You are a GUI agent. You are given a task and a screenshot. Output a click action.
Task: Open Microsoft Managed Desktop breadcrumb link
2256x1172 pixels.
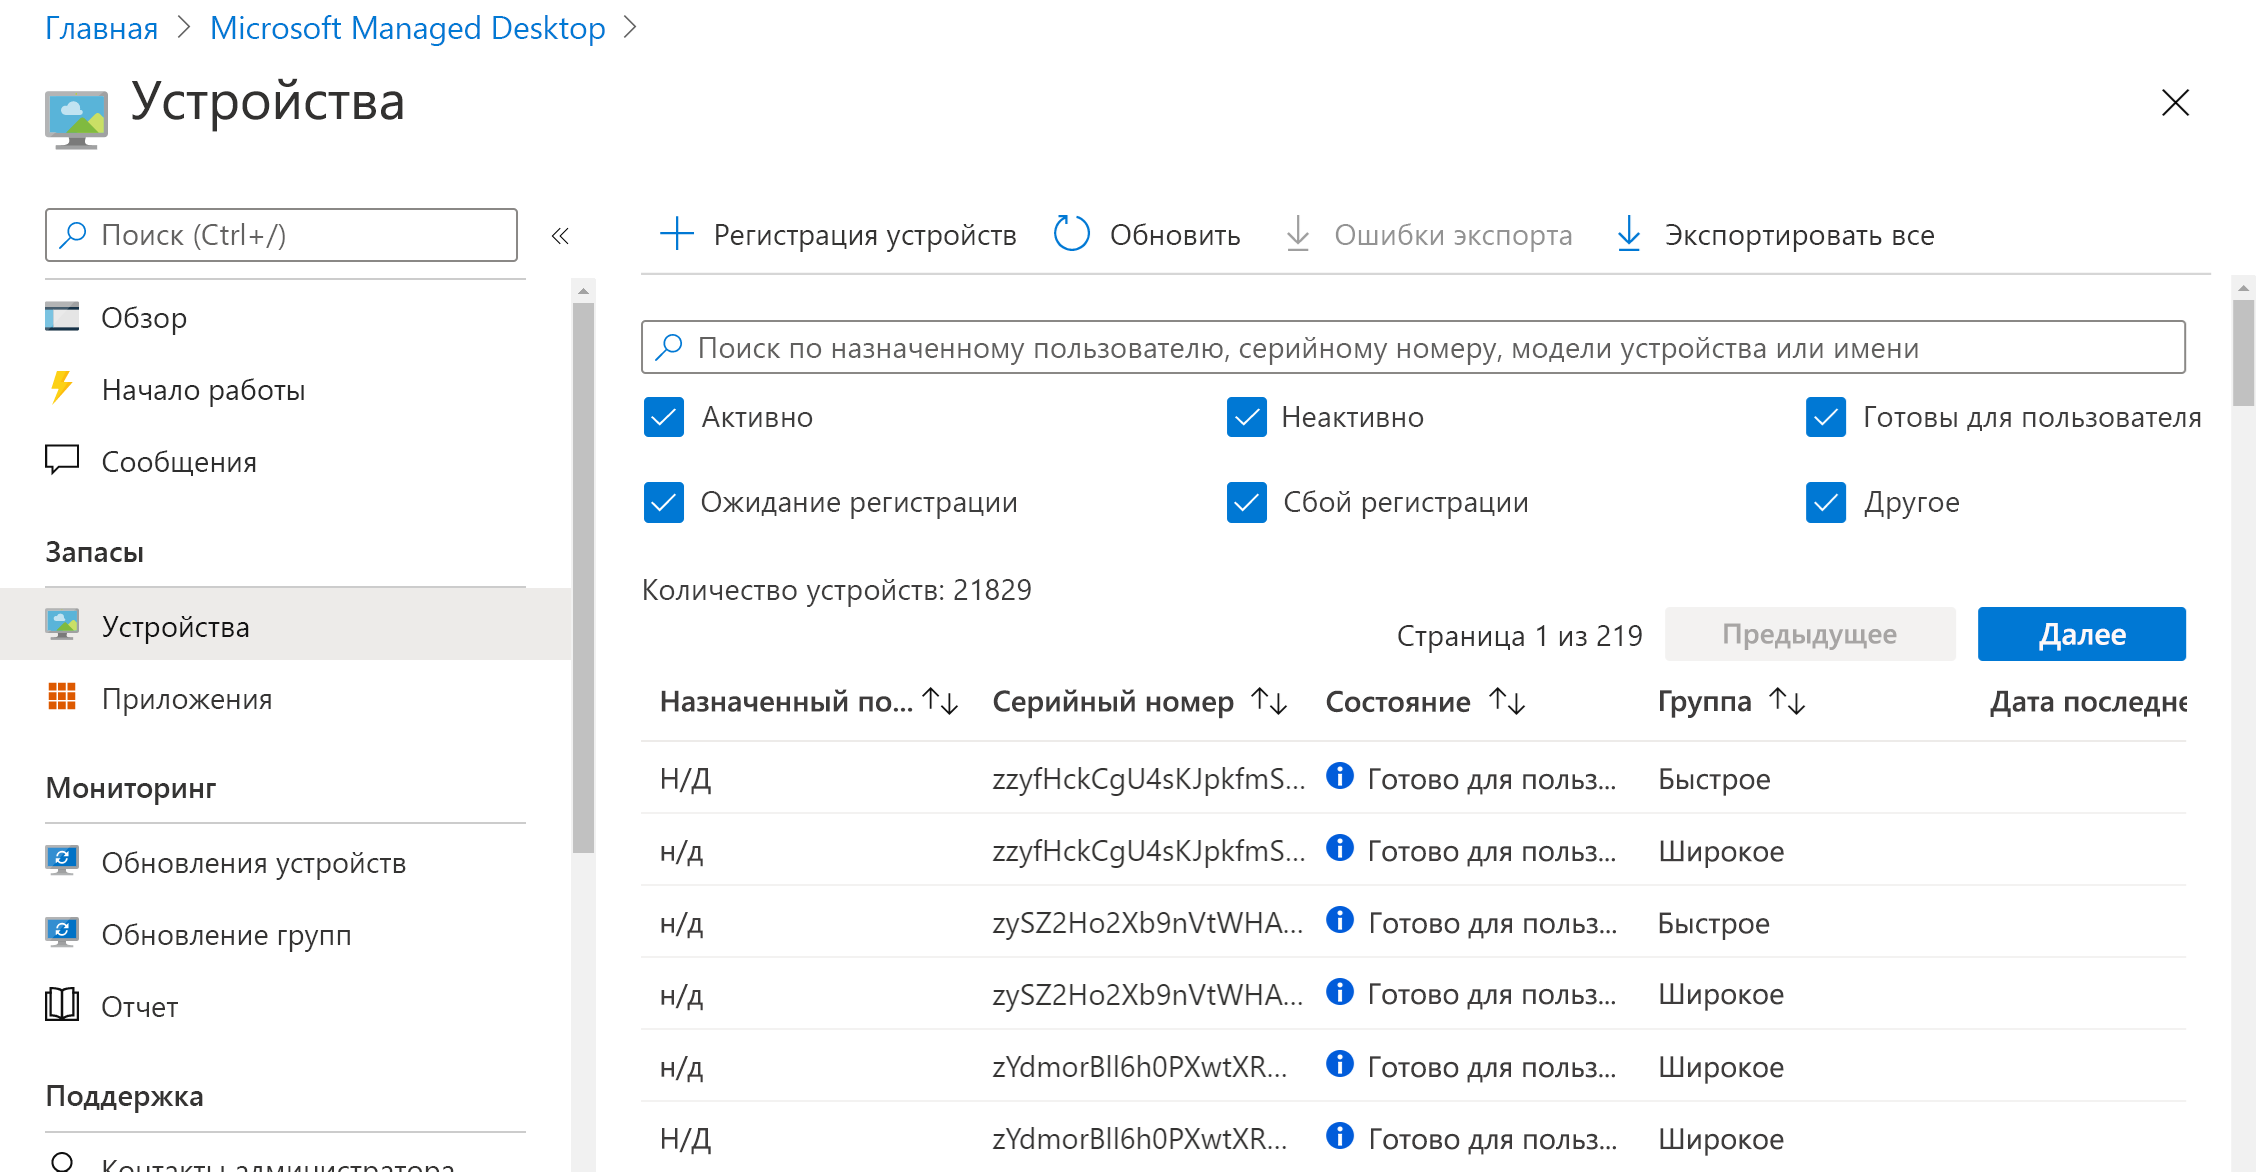tap(408, 28)
